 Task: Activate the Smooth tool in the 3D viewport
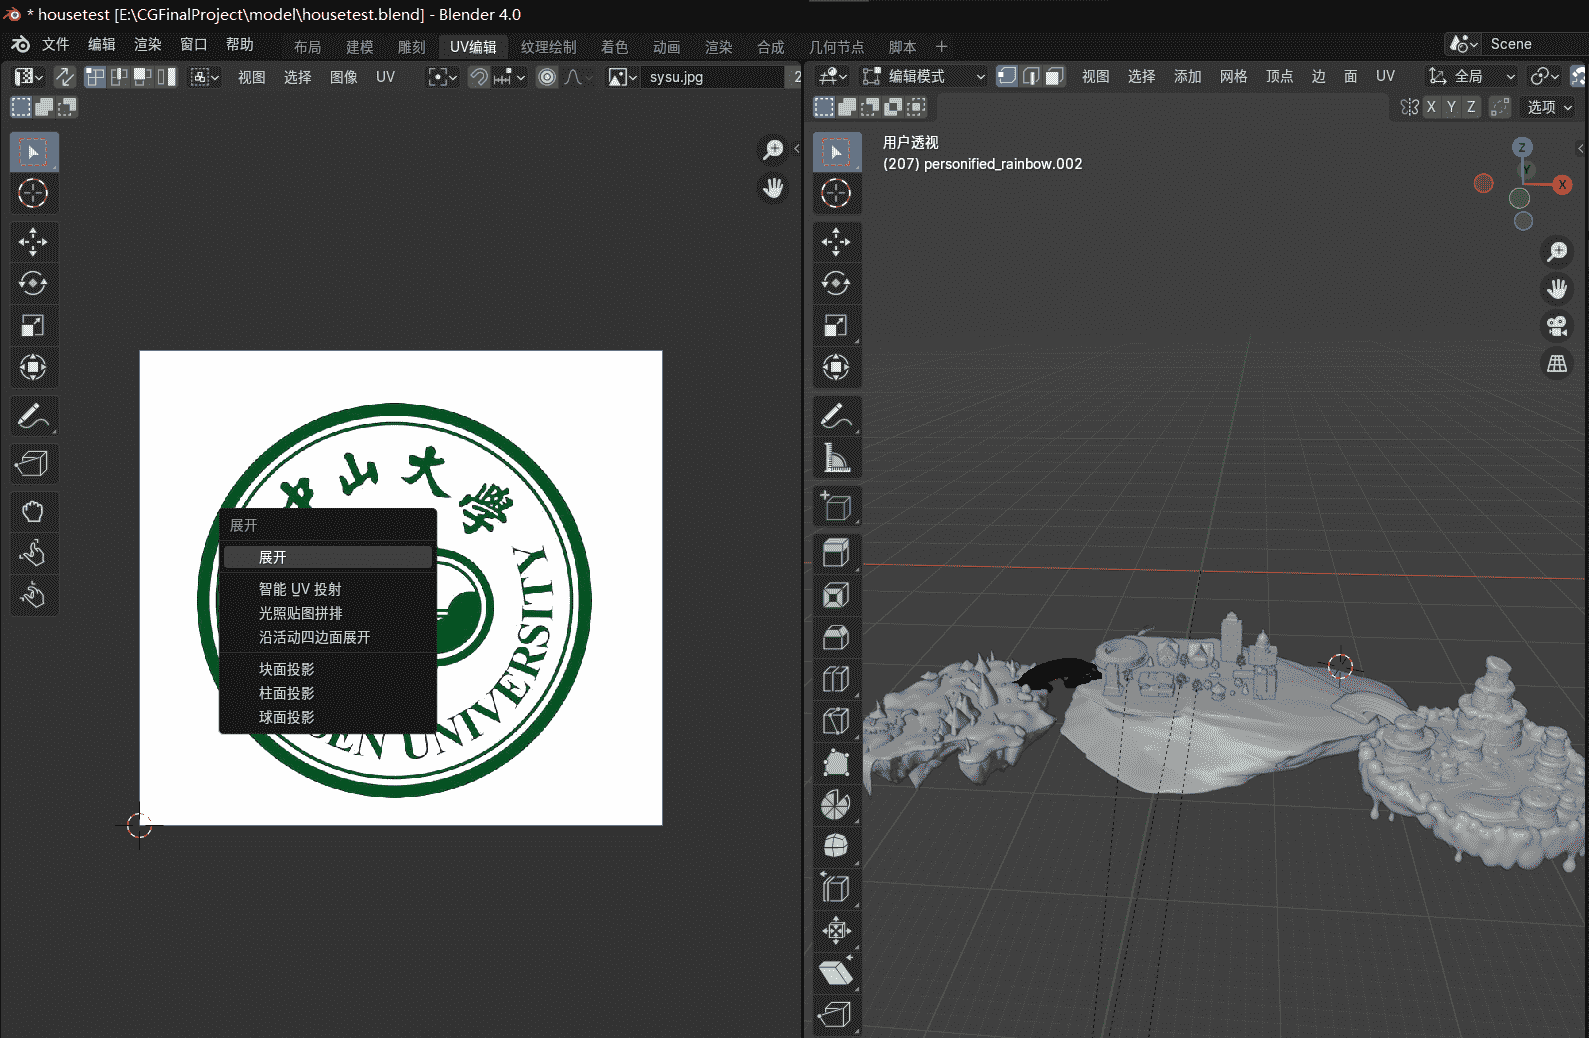[x=837, y=846]
